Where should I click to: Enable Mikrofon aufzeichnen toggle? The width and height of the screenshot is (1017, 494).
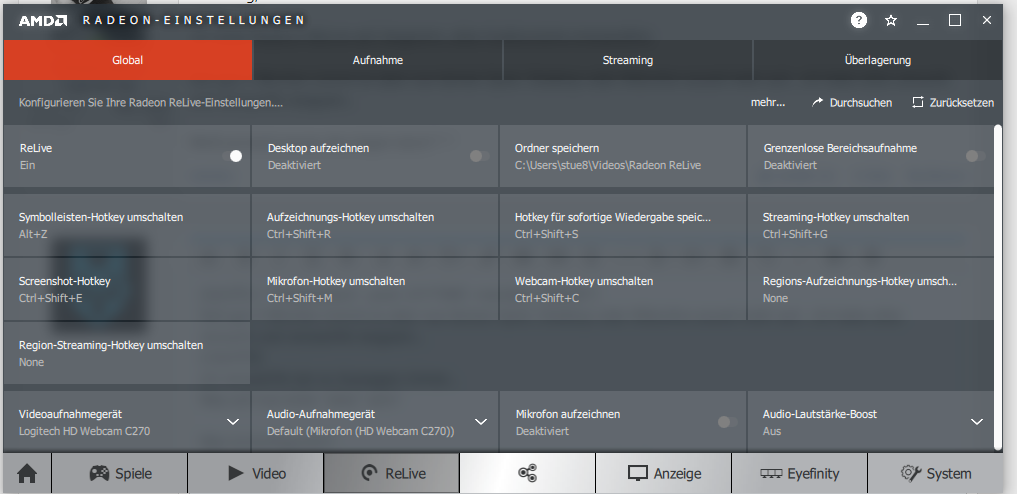tap(728, 422)
